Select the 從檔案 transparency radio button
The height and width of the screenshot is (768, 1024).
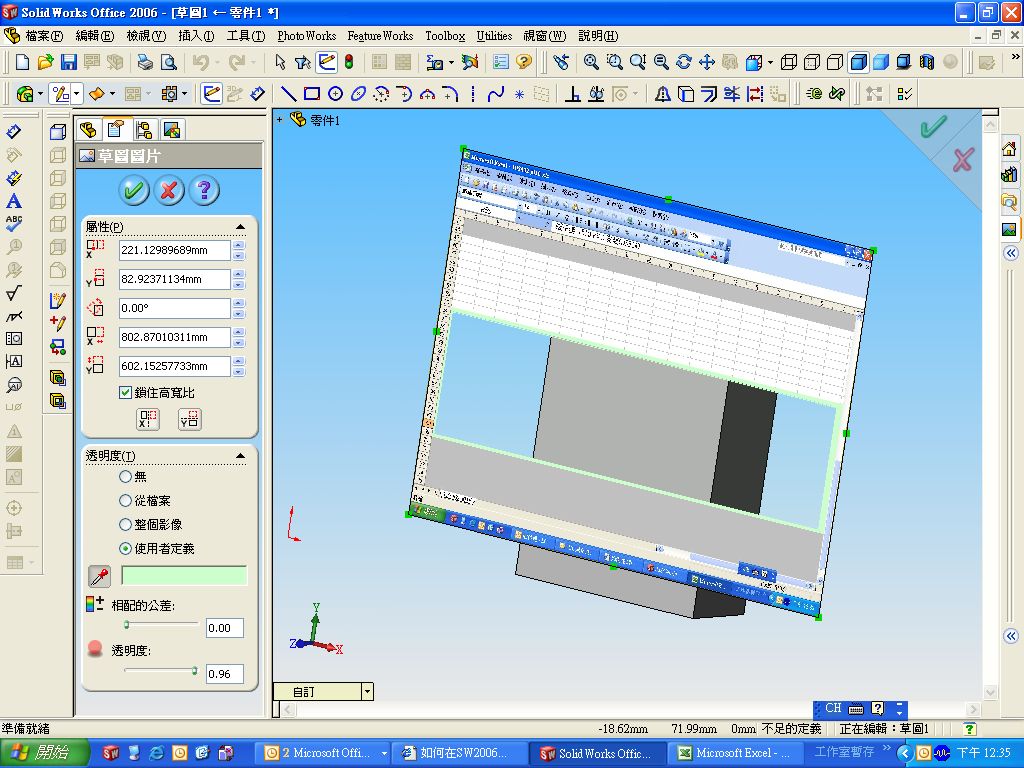pyautogui.click(x=125, y=501)
